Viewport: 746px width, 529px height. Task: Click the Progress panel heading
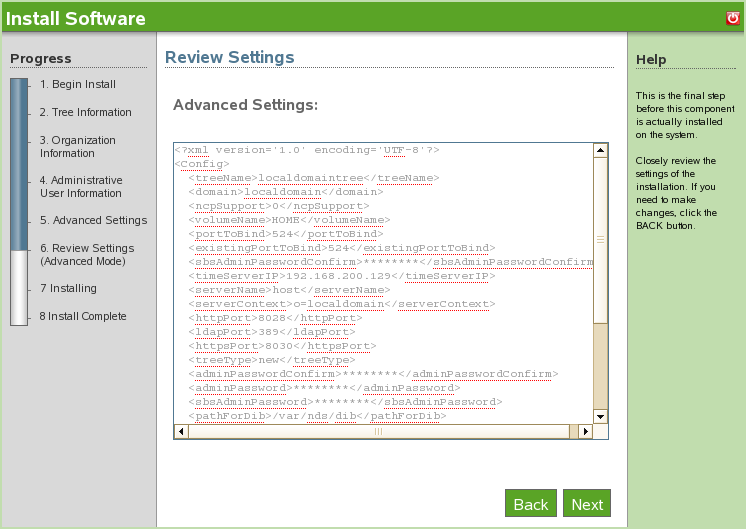41,59
